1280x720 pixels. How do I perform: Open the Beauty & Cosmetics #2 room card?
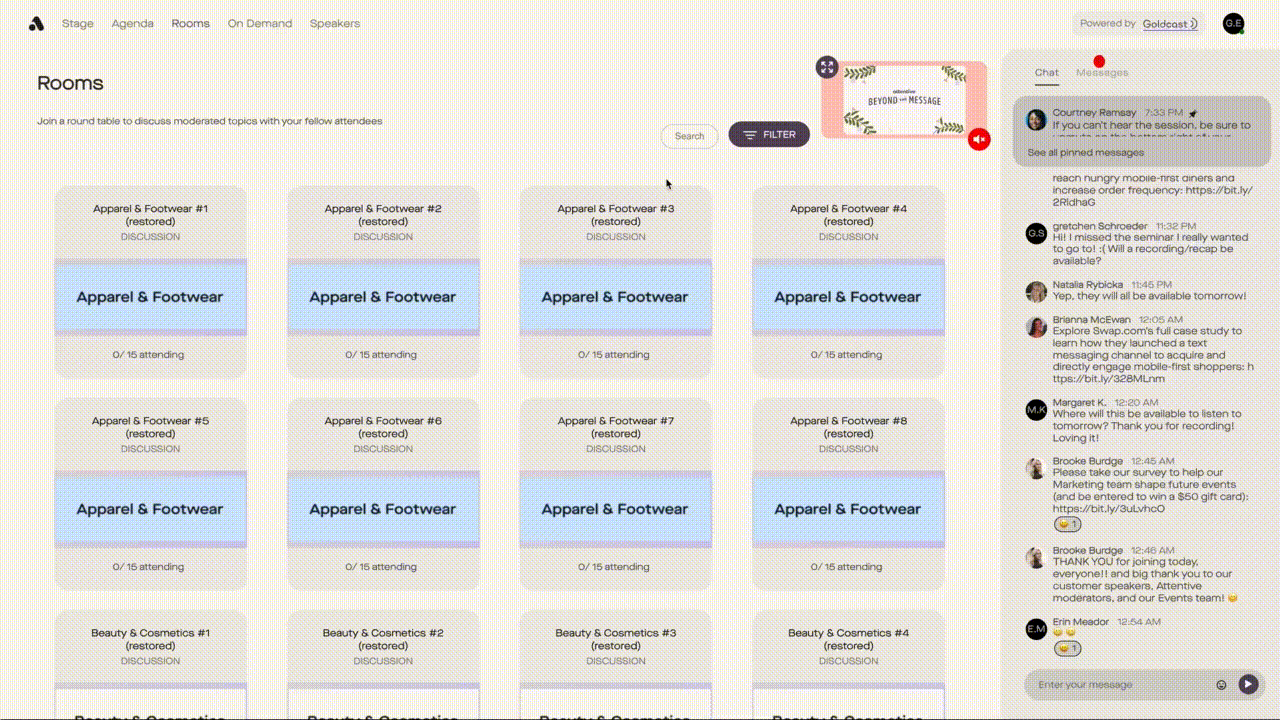point(383,664)
